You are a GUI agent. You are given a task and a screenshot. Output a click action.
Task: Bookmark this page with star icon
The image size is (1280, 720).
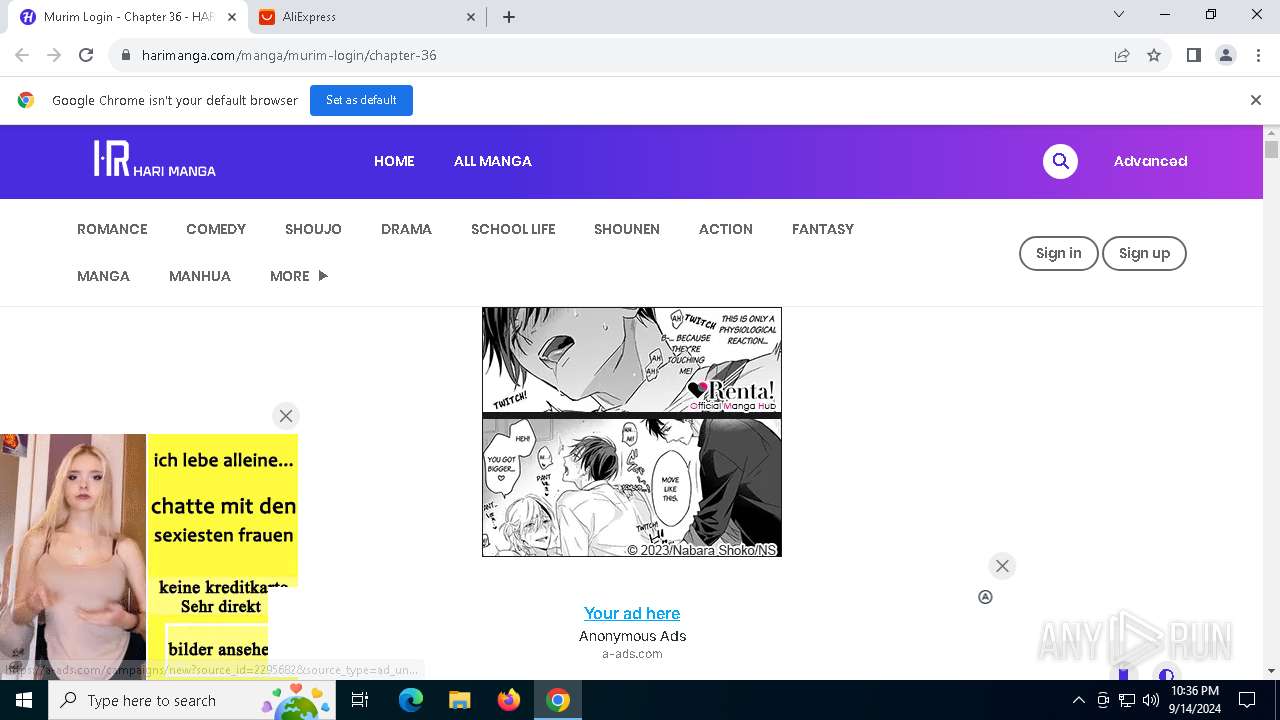pyautogui.click(x=1154, y=55)
